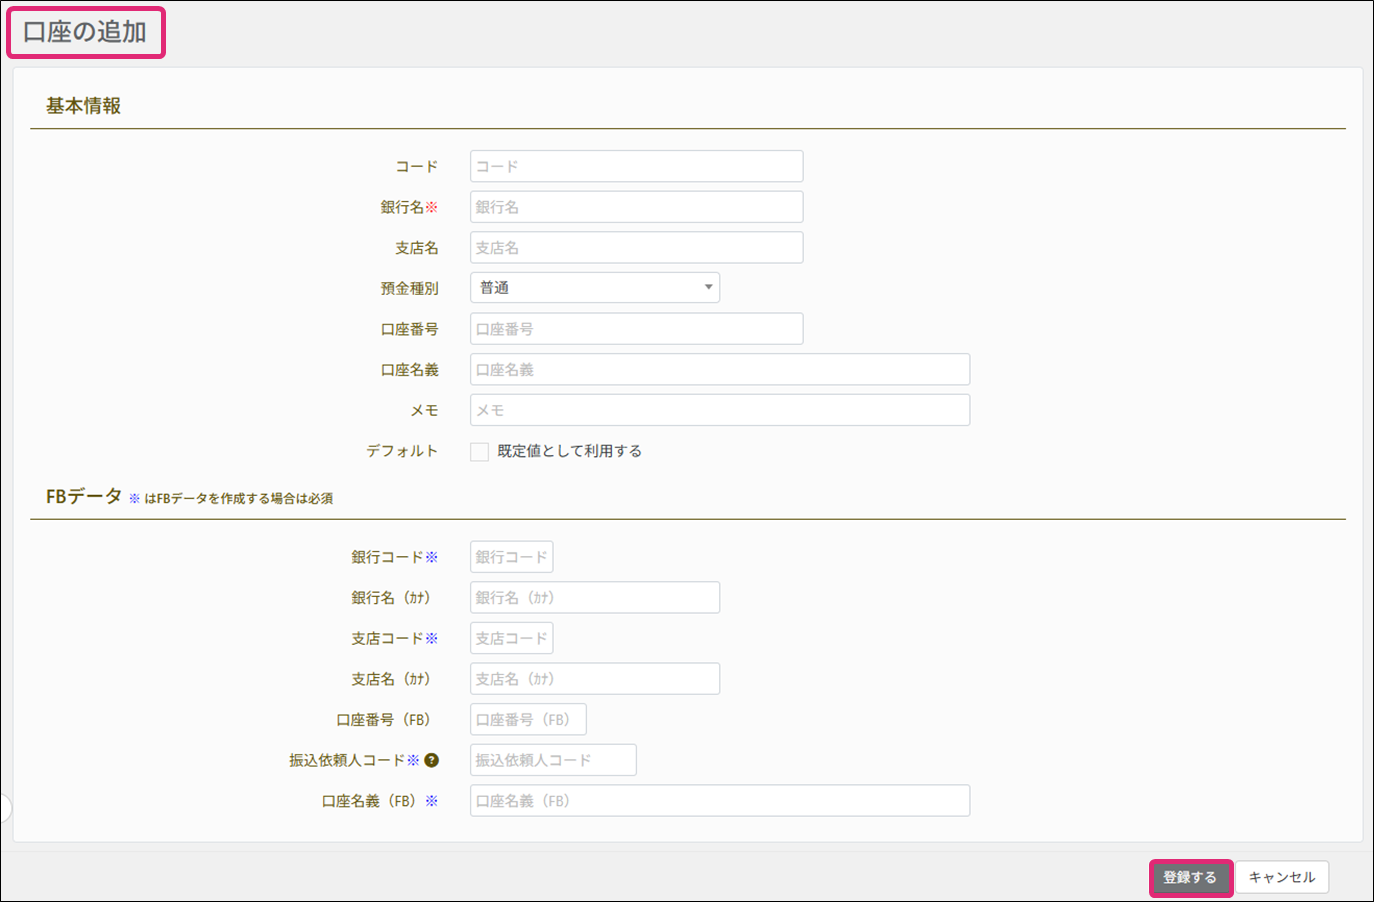
Task: Click the 振込依頼人コード input field
Action: coord(553,760)
